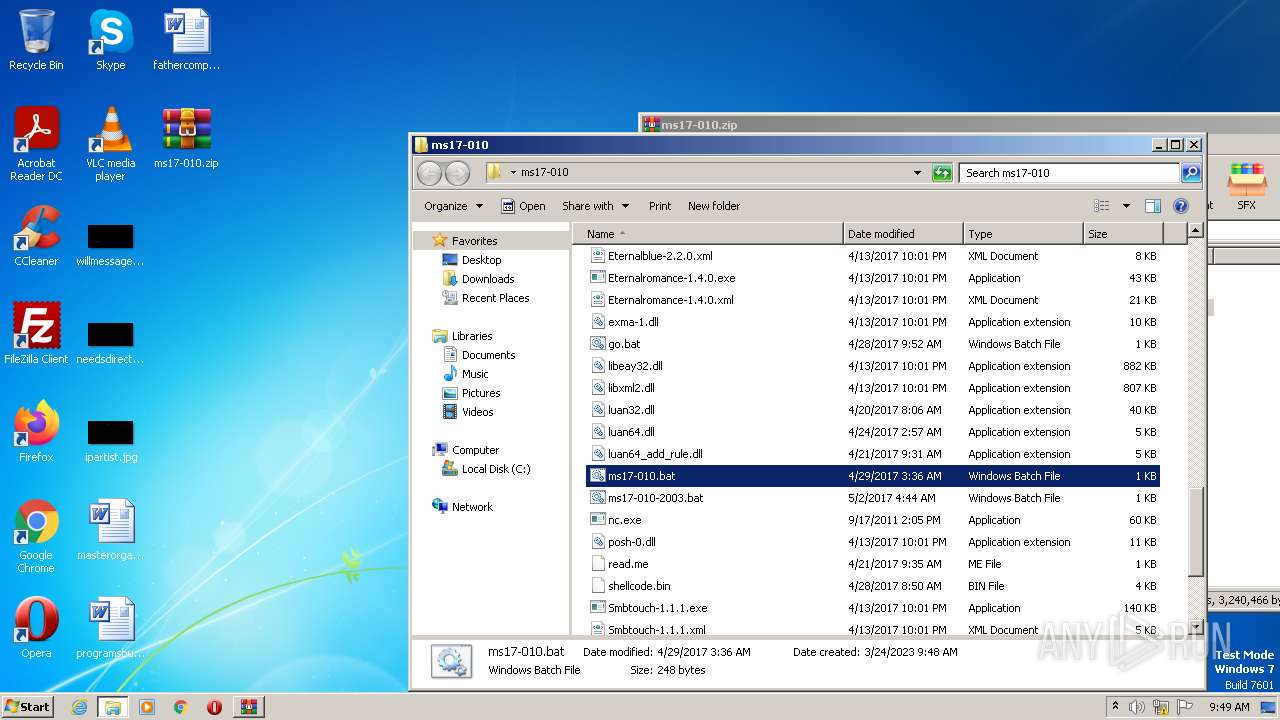Open the masterorga Word document icon

click(110, 530)
